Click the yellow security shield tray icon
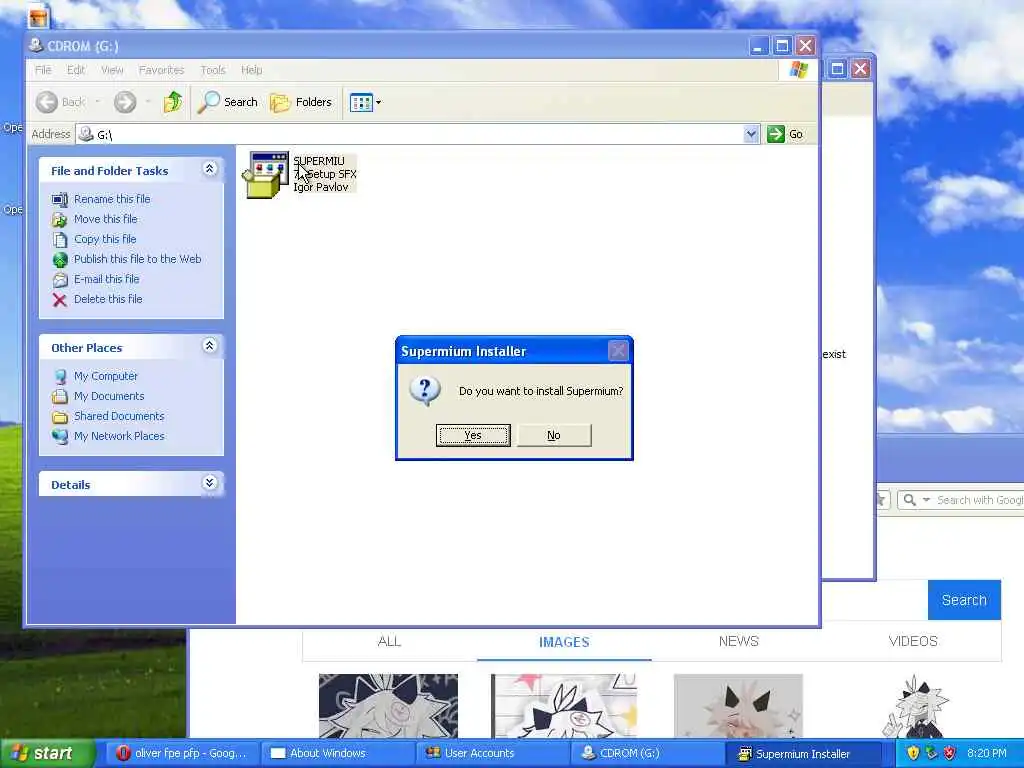 [x=912, y=753]
